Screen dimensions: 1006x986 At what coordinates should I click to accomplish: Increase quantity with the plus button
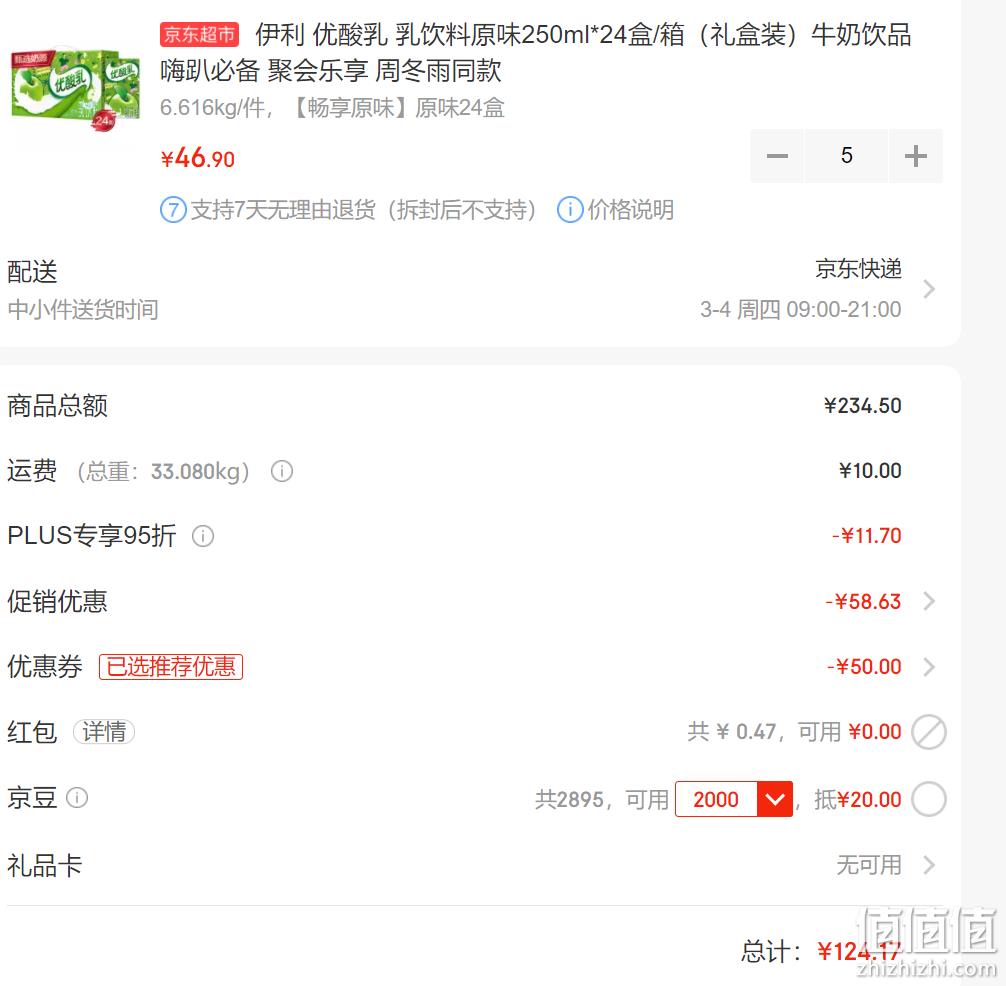916,156
